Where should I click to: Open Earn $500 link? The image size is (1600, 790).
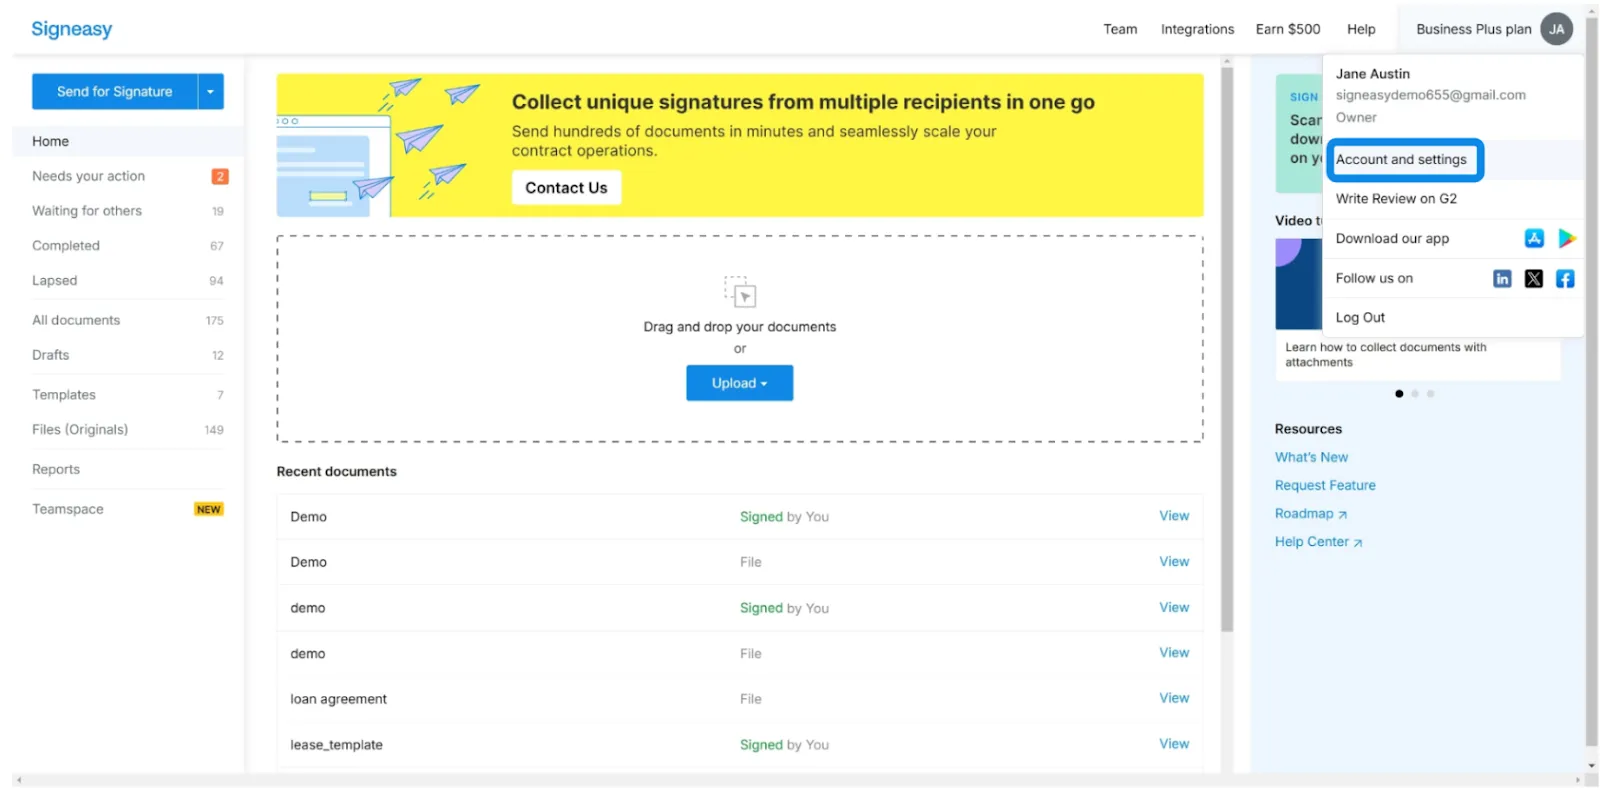tap(1288, 29)
